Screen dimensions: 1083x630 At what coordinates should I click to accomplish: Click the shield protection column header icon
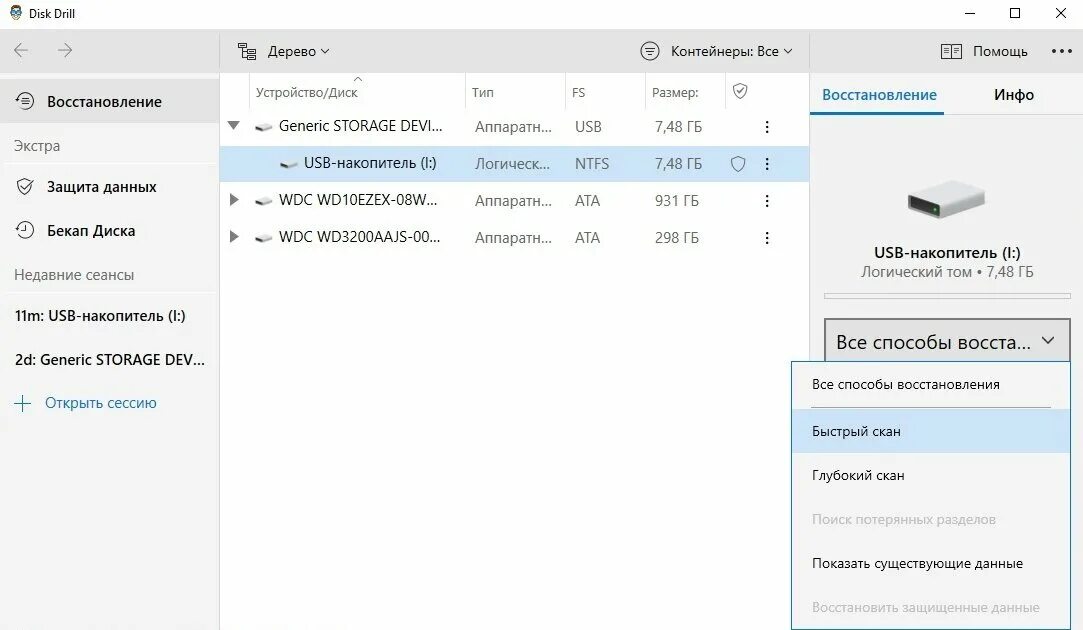coord(740,91)
